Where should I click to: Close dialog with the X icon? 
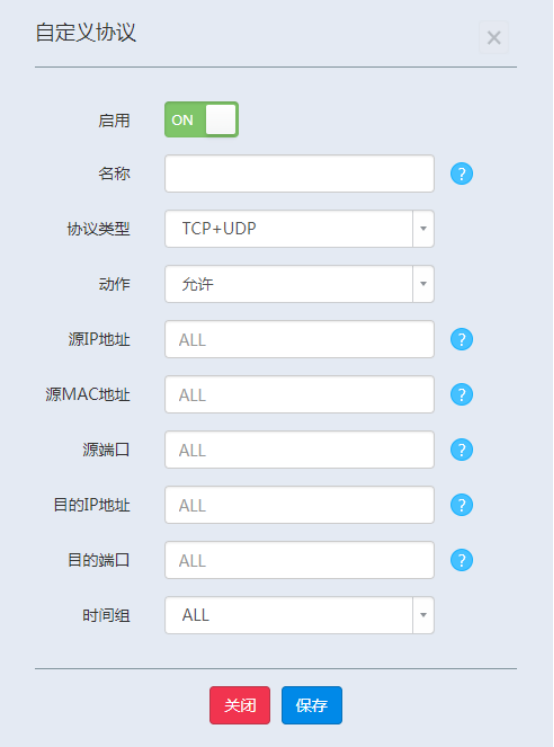(x=494, y=37)
